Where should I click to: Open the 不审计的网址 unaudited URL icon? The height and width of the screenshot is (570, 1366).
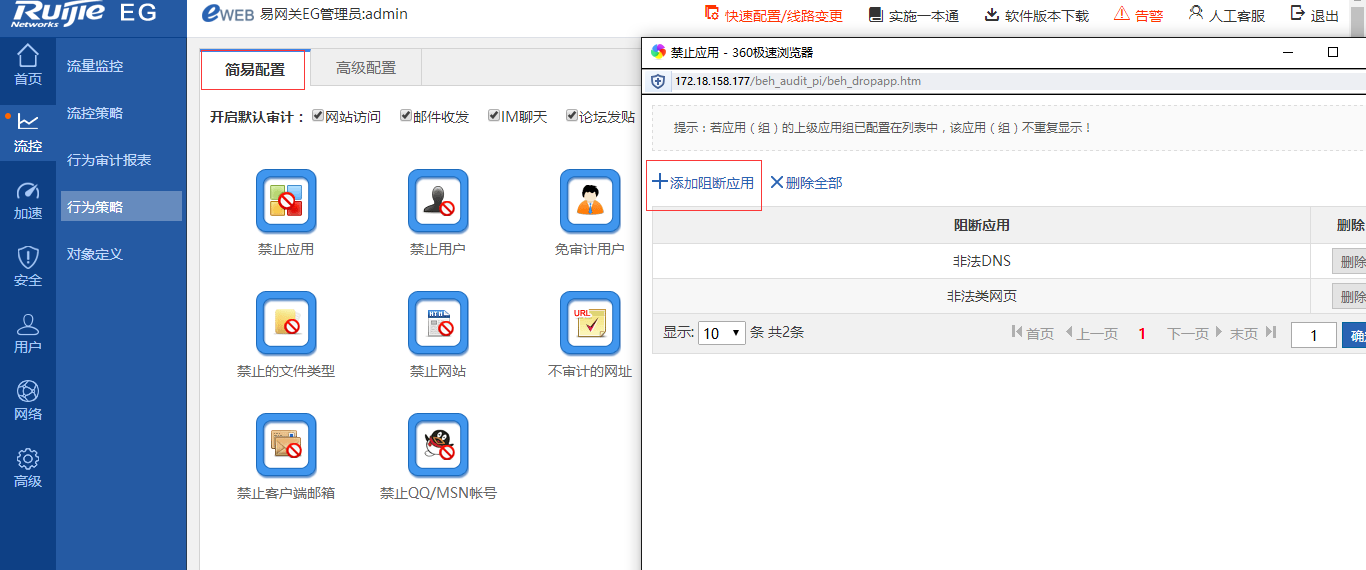590,323
